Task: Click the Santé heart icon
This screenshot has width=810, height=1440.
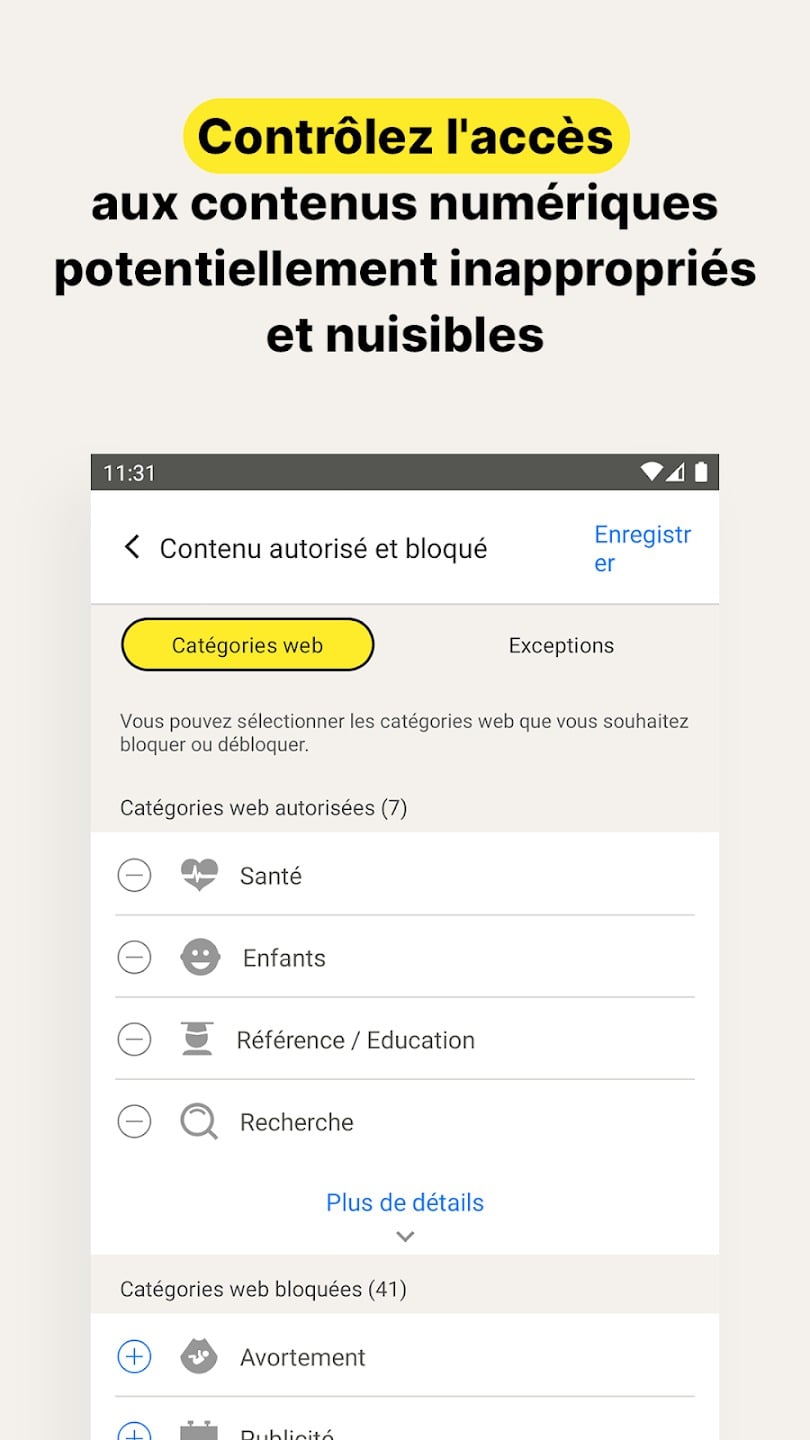Action: (199, 875)
